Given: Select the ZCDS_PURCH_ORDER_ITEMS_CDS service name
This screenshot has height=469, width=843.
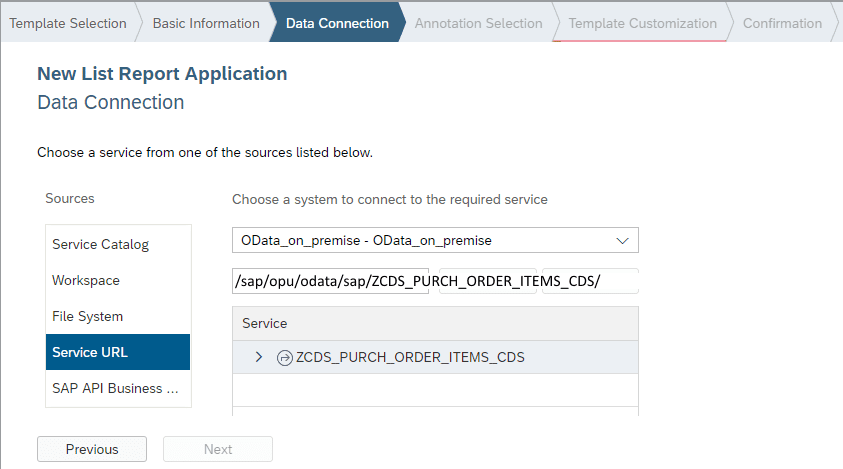Looking at the screenshot, I should (410, 357).
